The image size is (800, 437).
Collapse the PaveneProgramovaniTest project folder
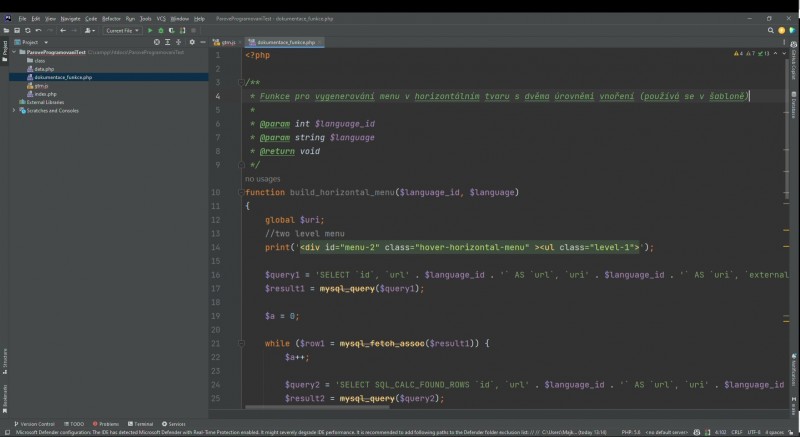tap(14, 53)
